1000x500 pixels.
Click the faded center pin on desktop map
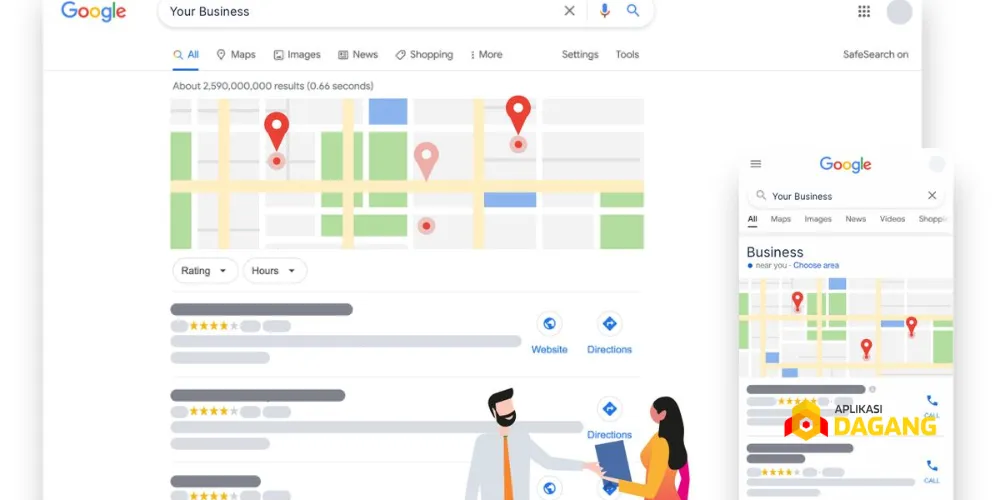pos(426,161)
